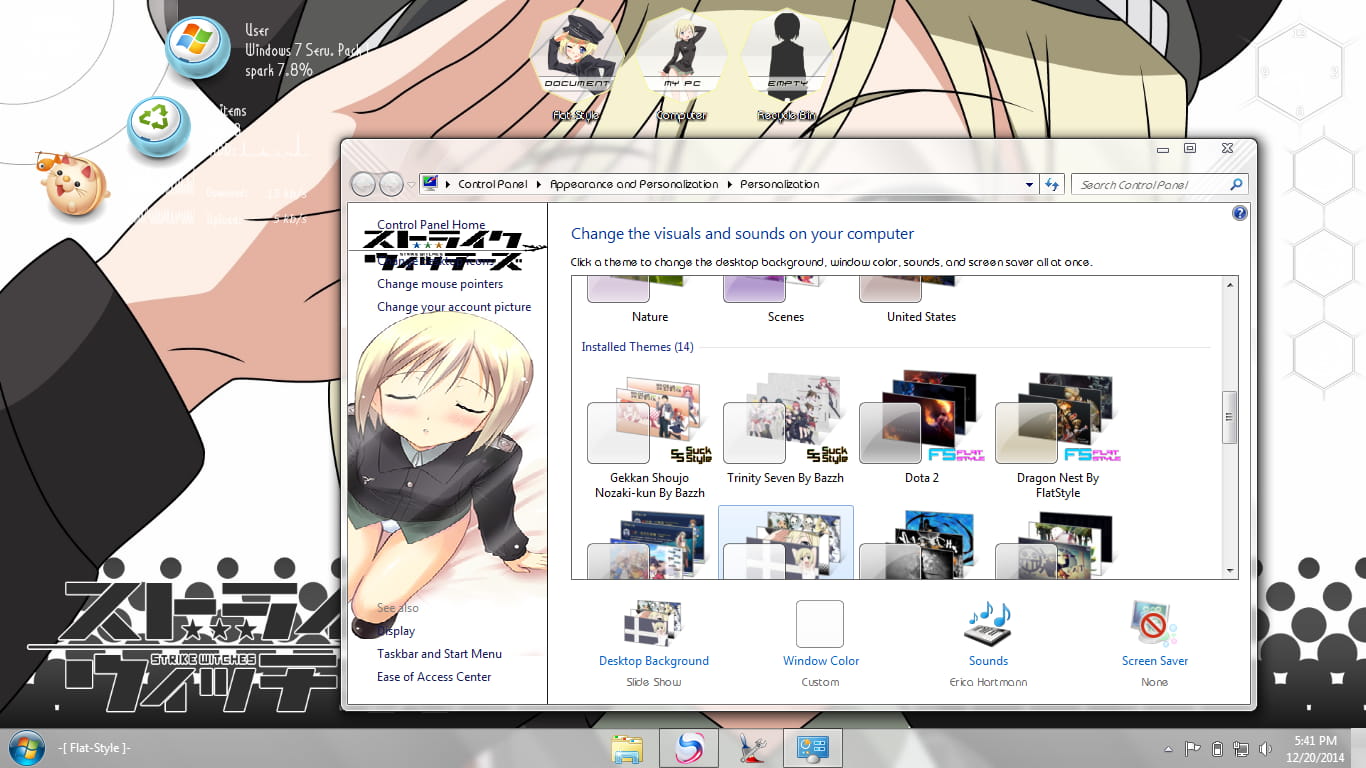
Task: Open Change your account picture link
Action: [x=454, y=307]
